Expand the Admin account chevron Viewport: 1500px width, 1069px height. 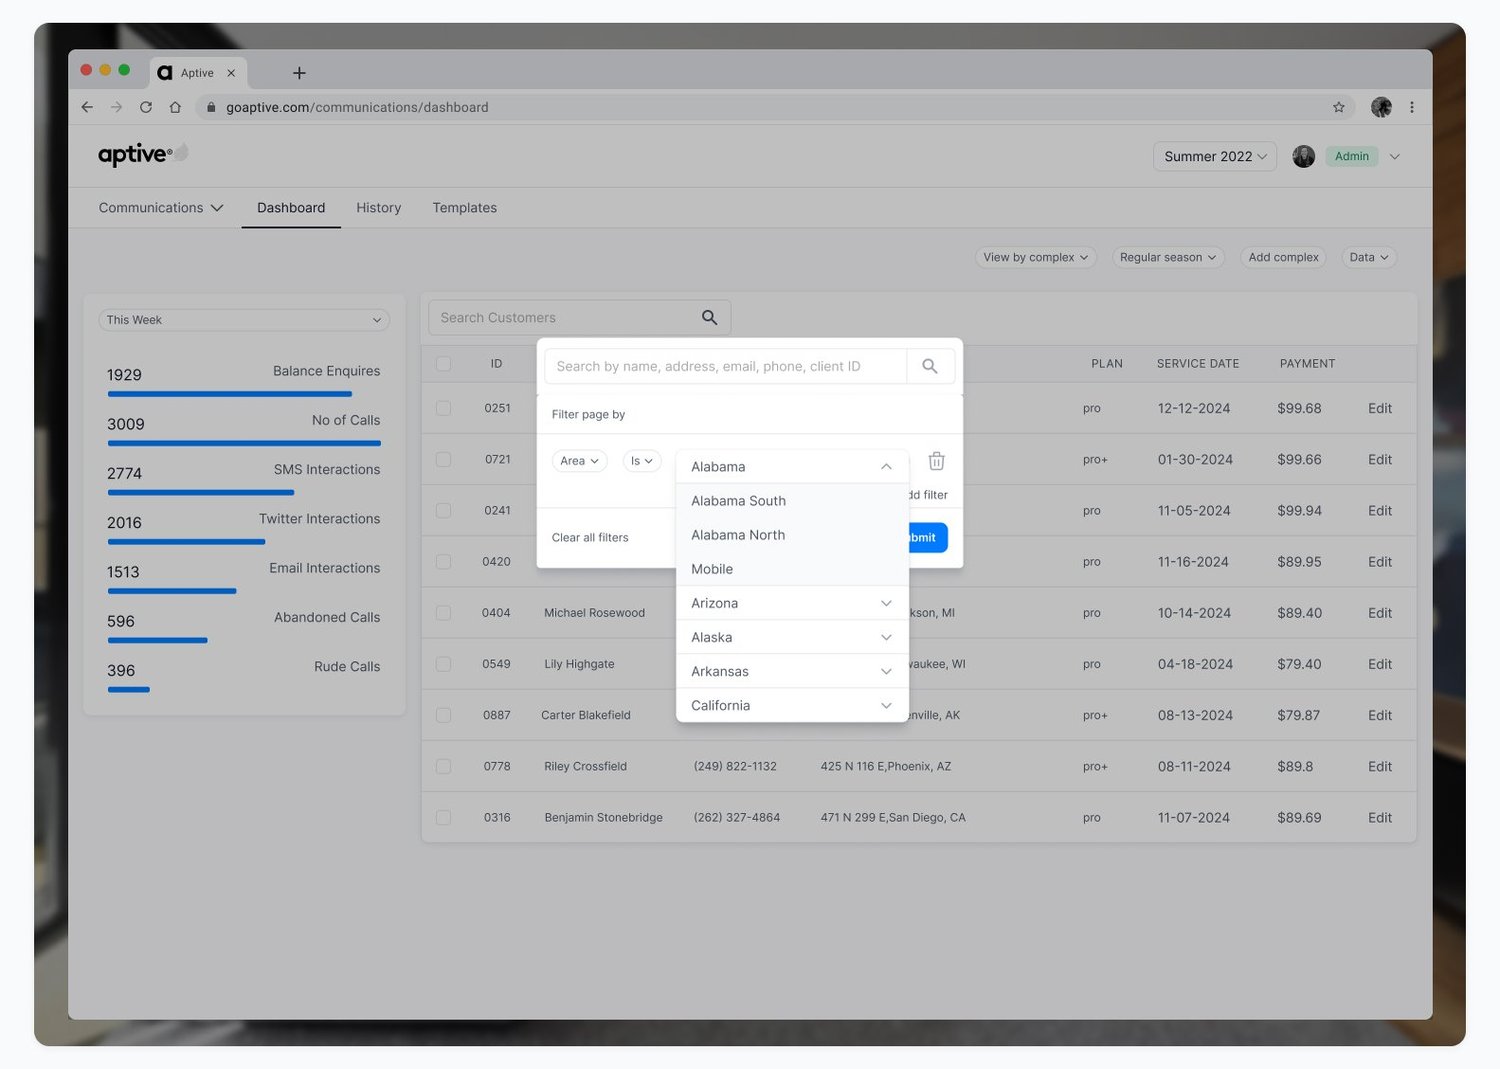(x=1395, y=156)
